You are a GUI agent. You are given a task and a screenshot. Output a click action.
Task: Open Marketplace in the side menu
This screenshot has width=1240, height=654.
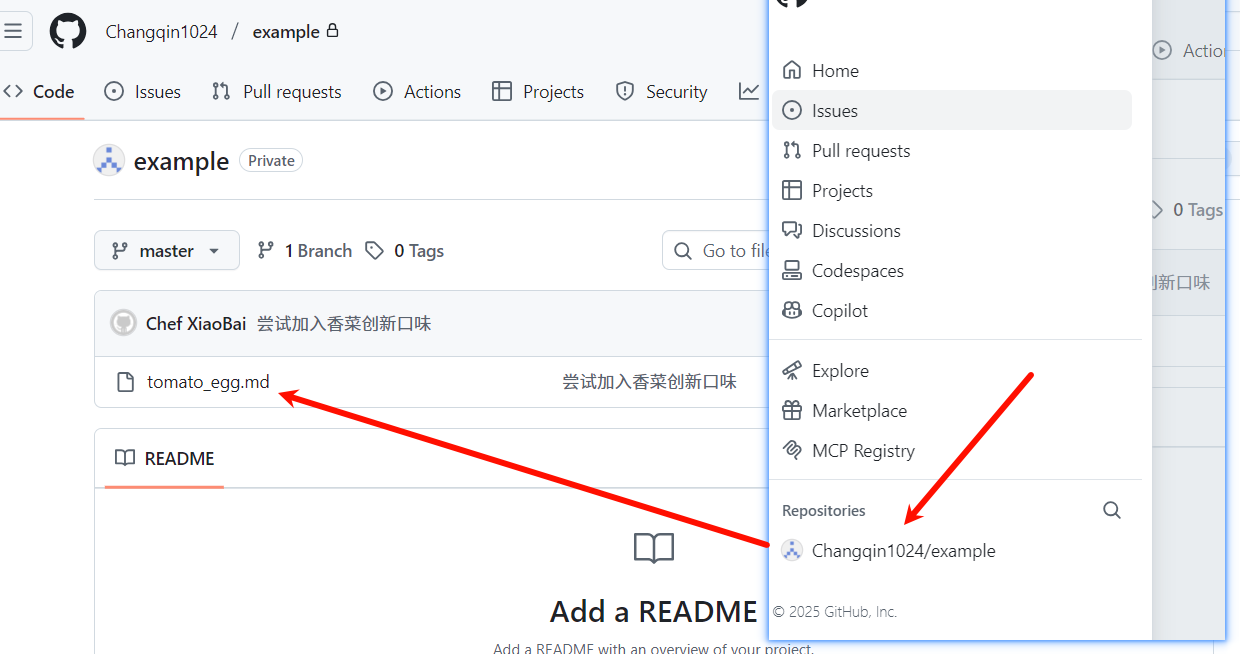[952, 411]
